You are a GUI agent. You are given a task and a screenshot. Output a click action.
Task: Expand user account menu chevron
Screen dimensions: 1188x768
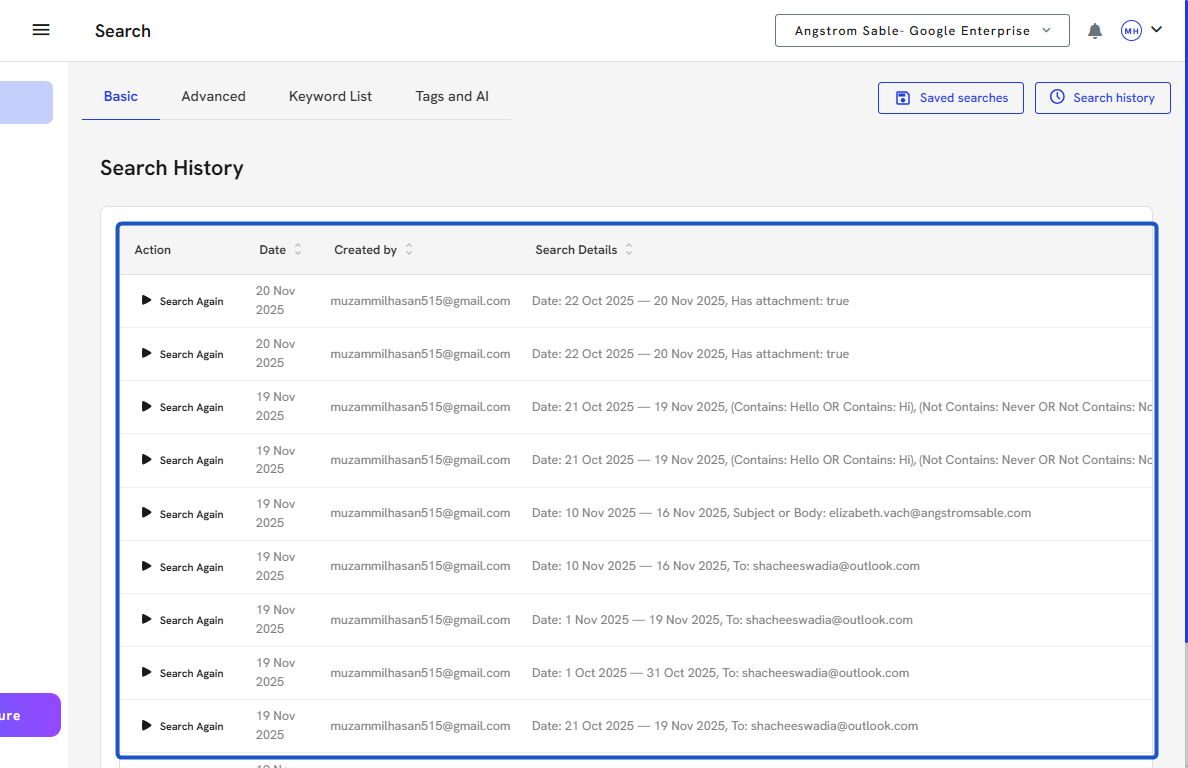tap(1157, 30)
